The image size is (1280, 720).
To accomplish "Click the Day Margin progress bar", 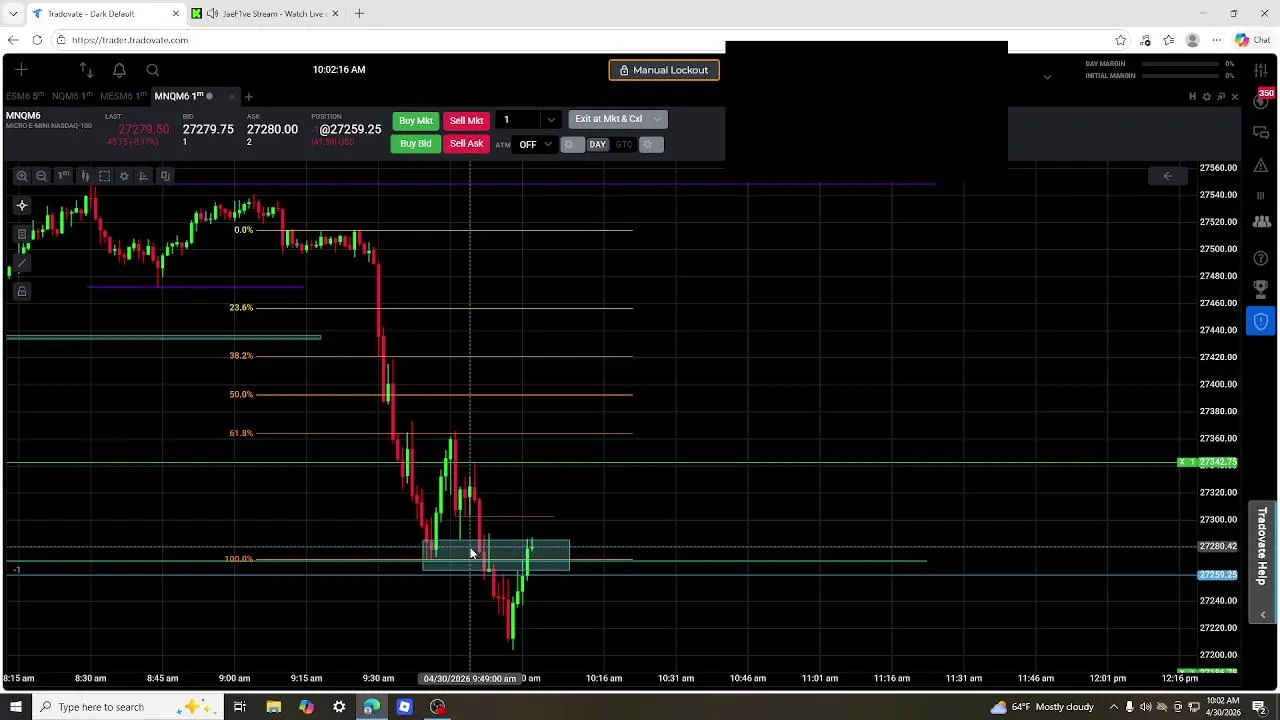I will (1181, 64).
